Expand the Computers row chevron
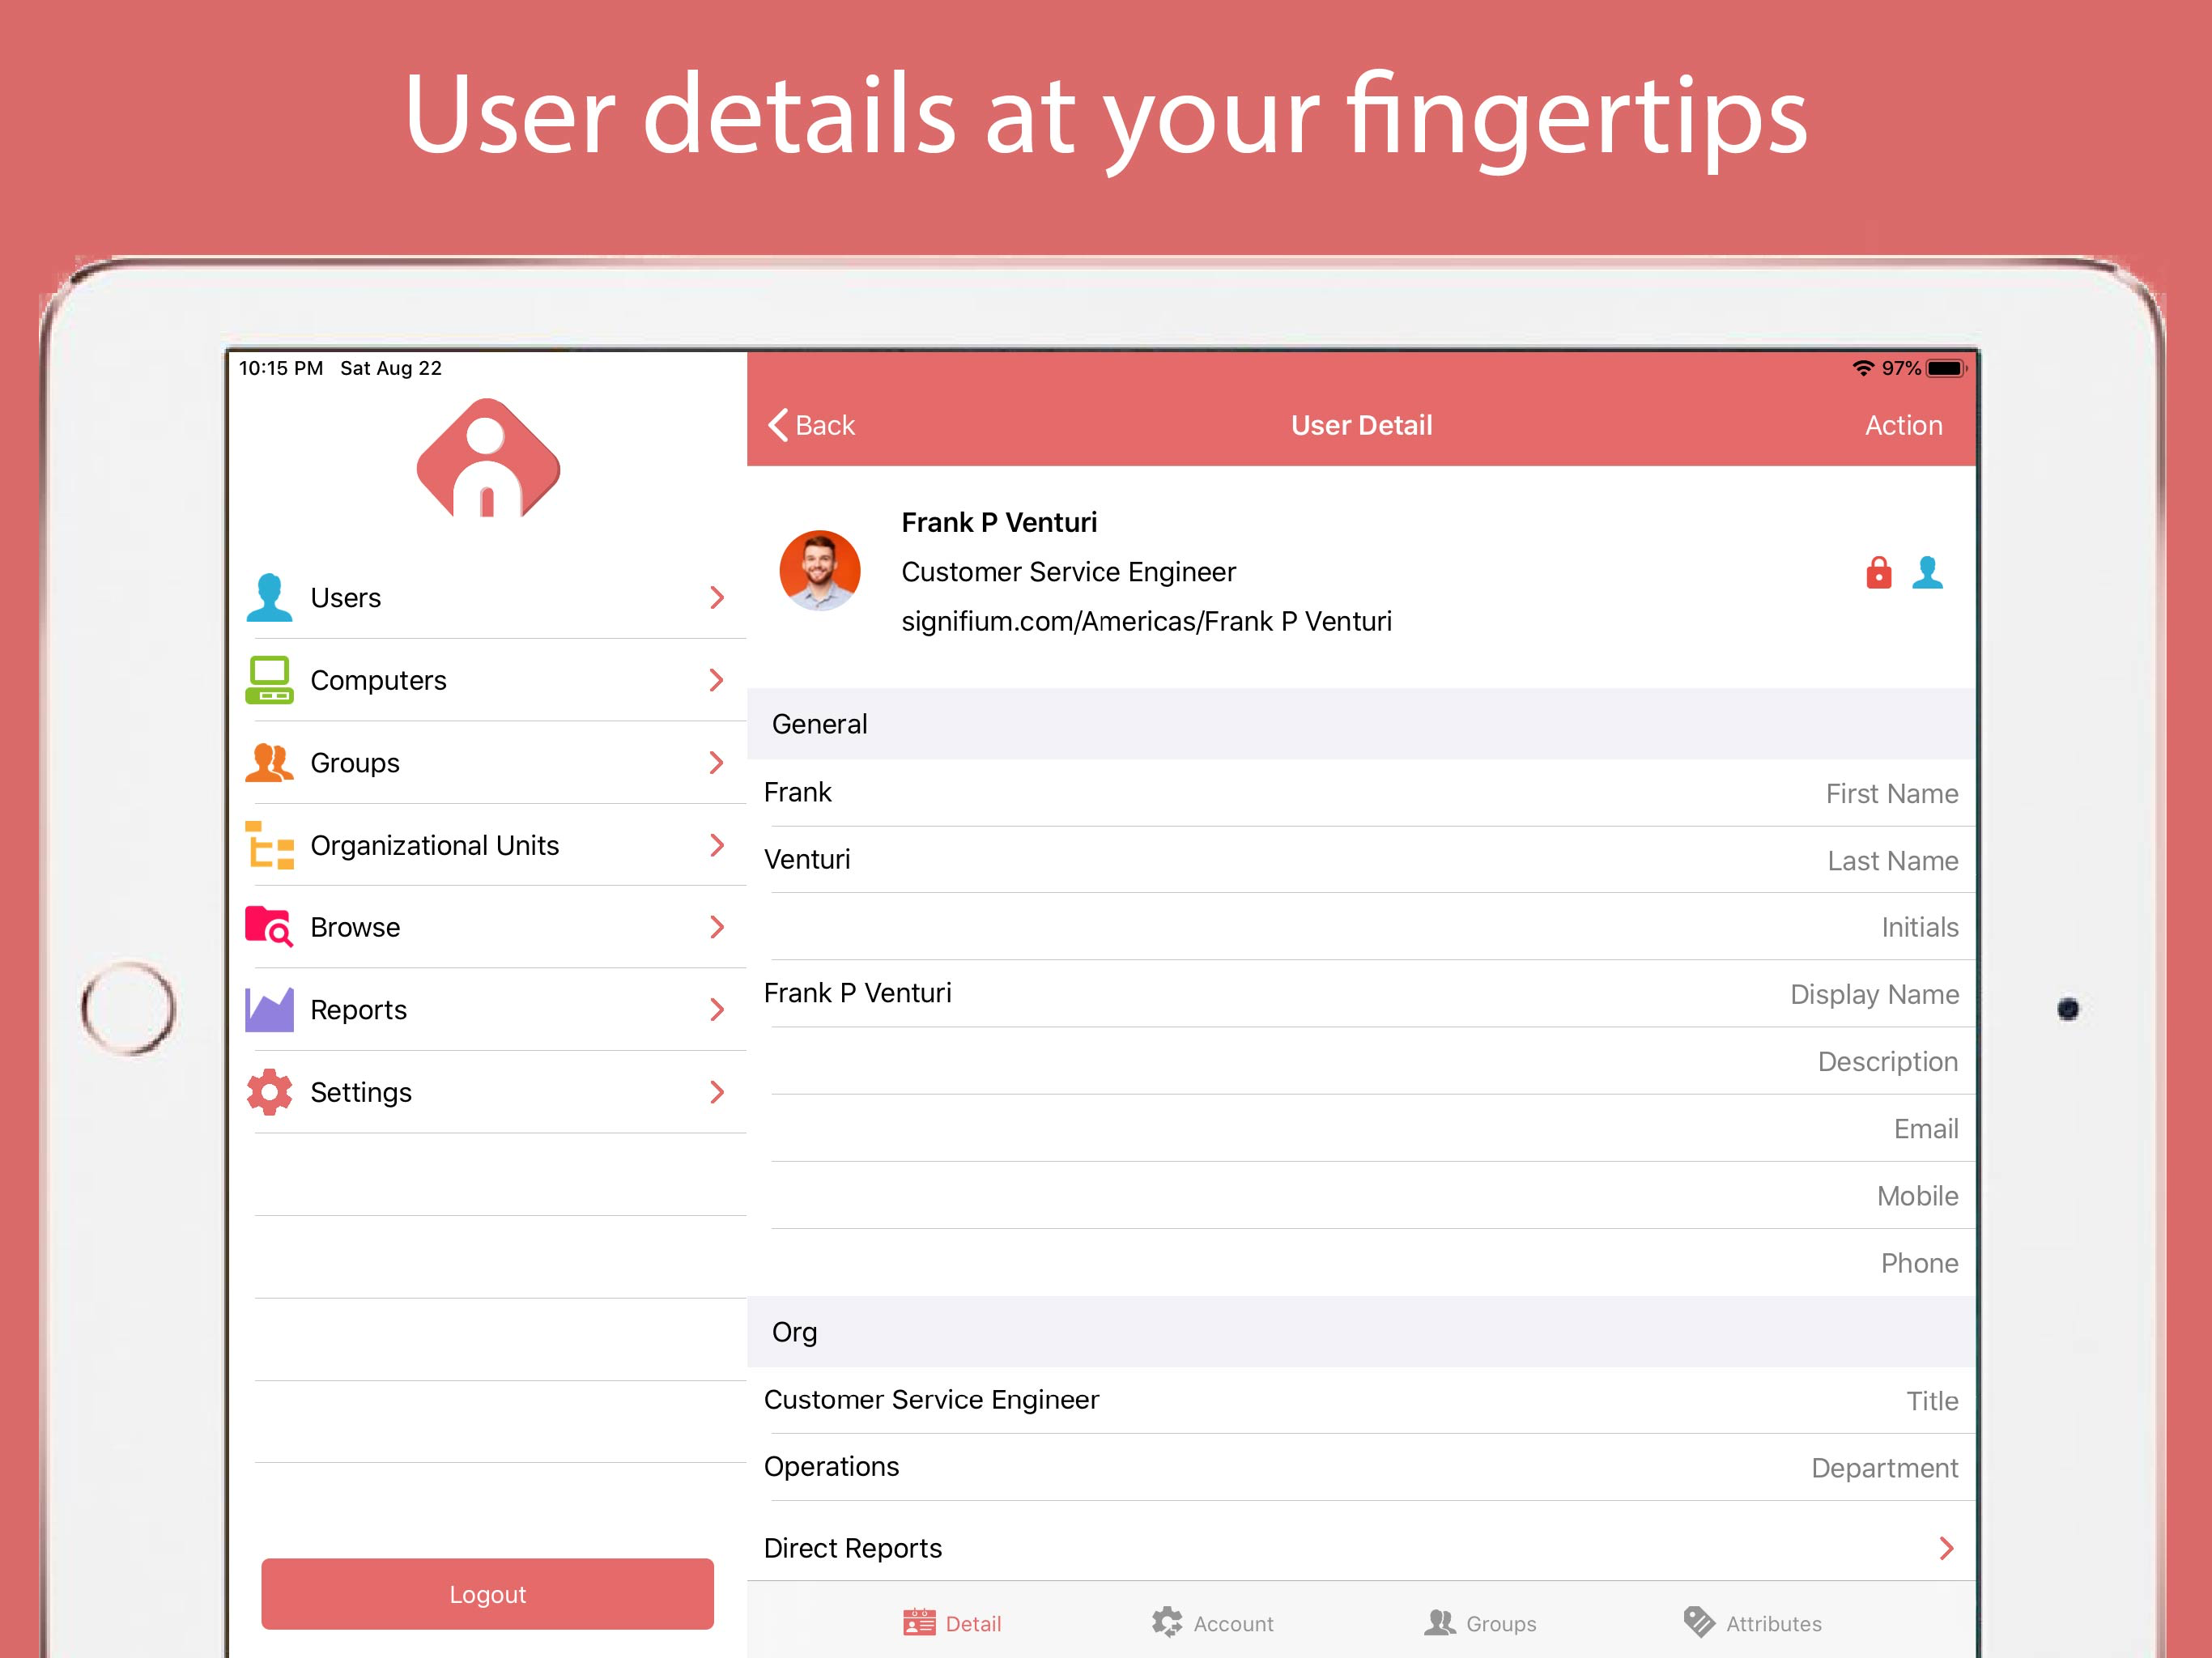The image size is (2212, 1658). pos(717,680)
